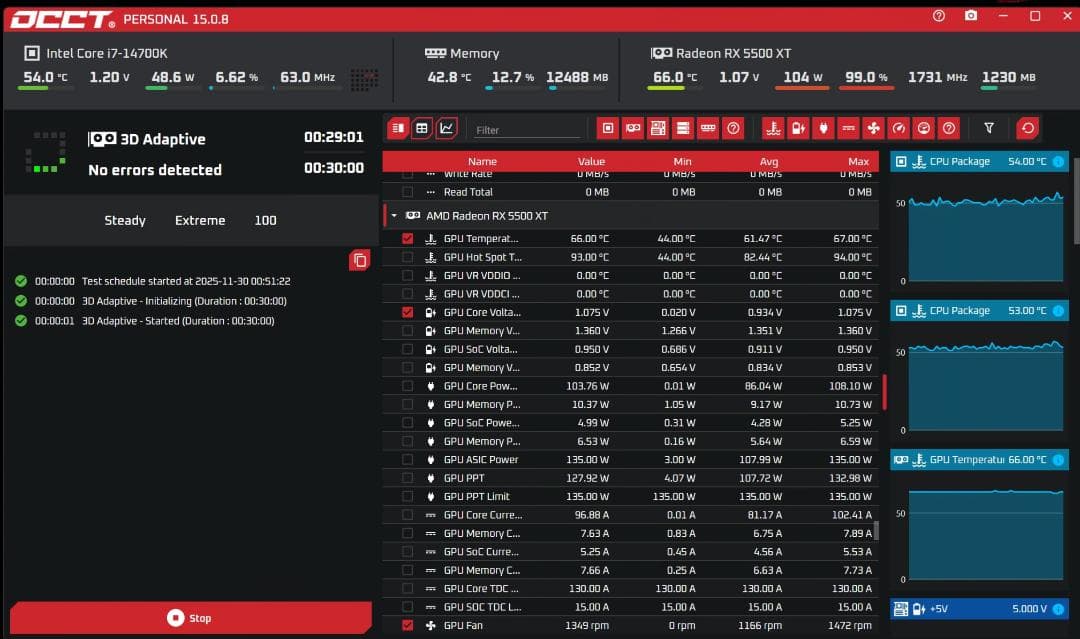This screenshot has height=639, width=1080.
Task: Switch to the Steady mode tab
Action: (124, 220)
